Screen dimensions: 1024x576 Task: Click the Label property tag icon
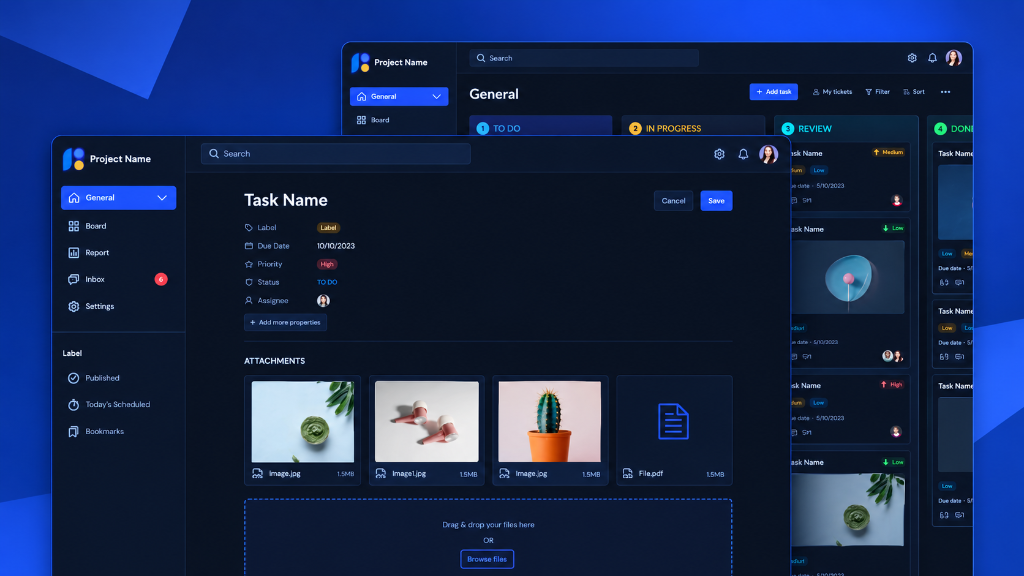point(249,228)
